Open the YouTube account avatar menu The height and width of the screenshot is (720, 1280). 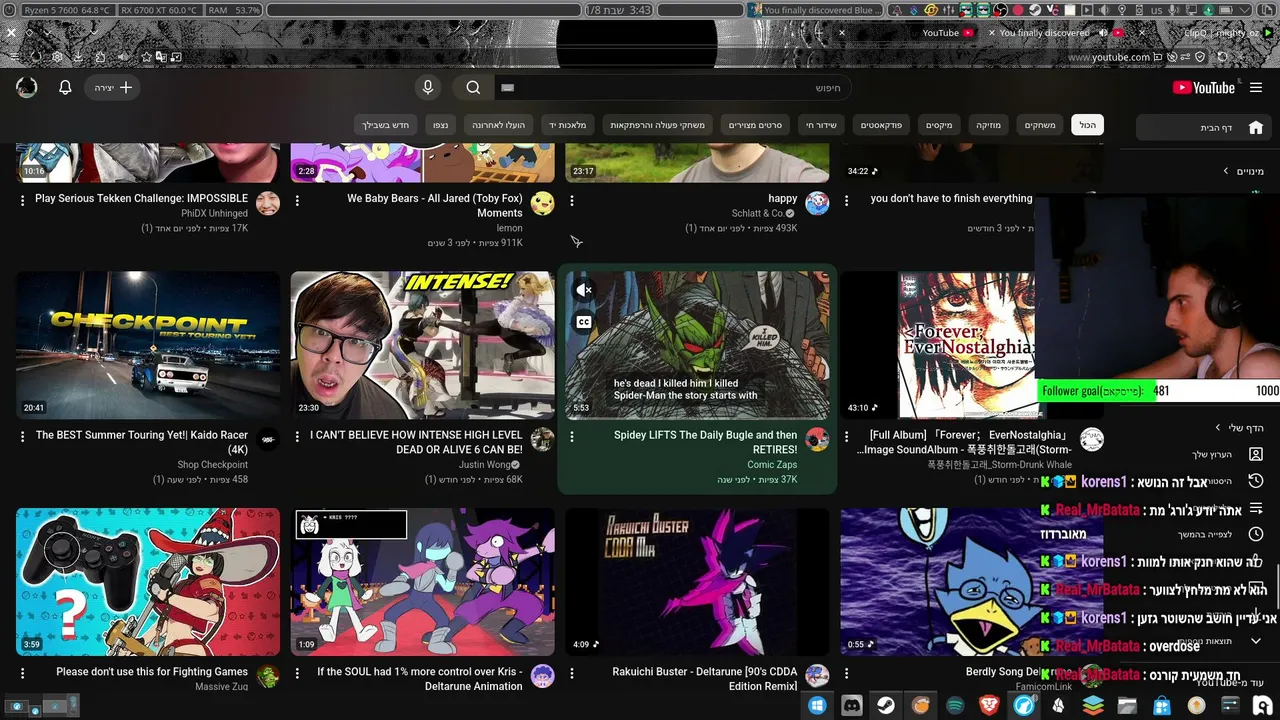27,88
